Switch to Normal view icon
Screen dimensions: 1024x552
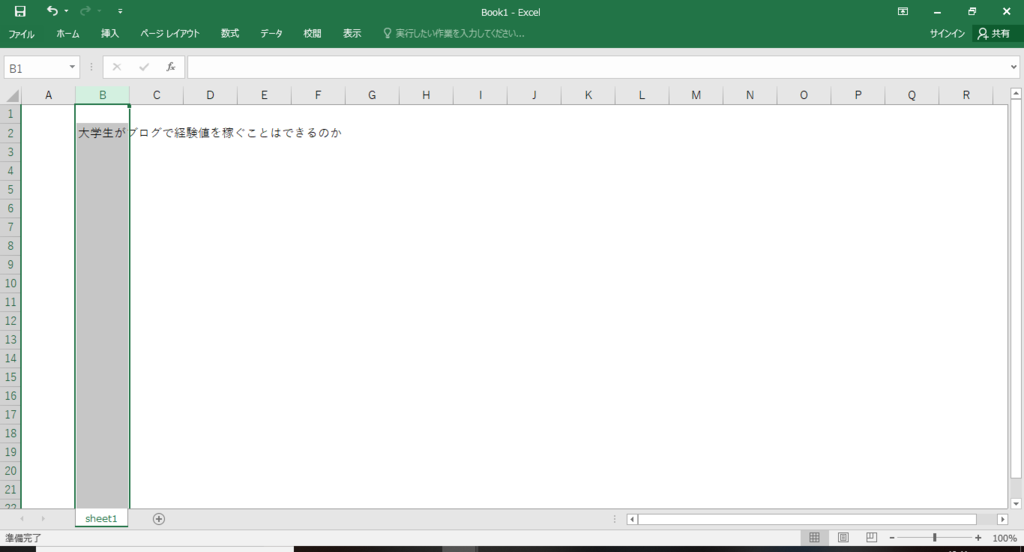click(814, 538)
